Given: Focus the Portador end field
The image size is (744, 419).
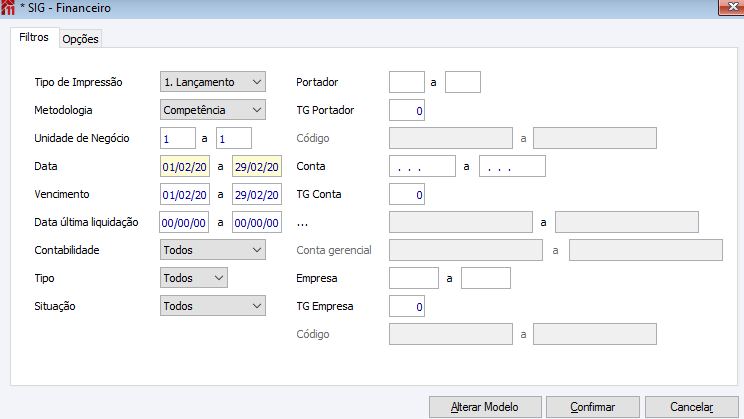Looking at the screenshot, I should (463, 82).
